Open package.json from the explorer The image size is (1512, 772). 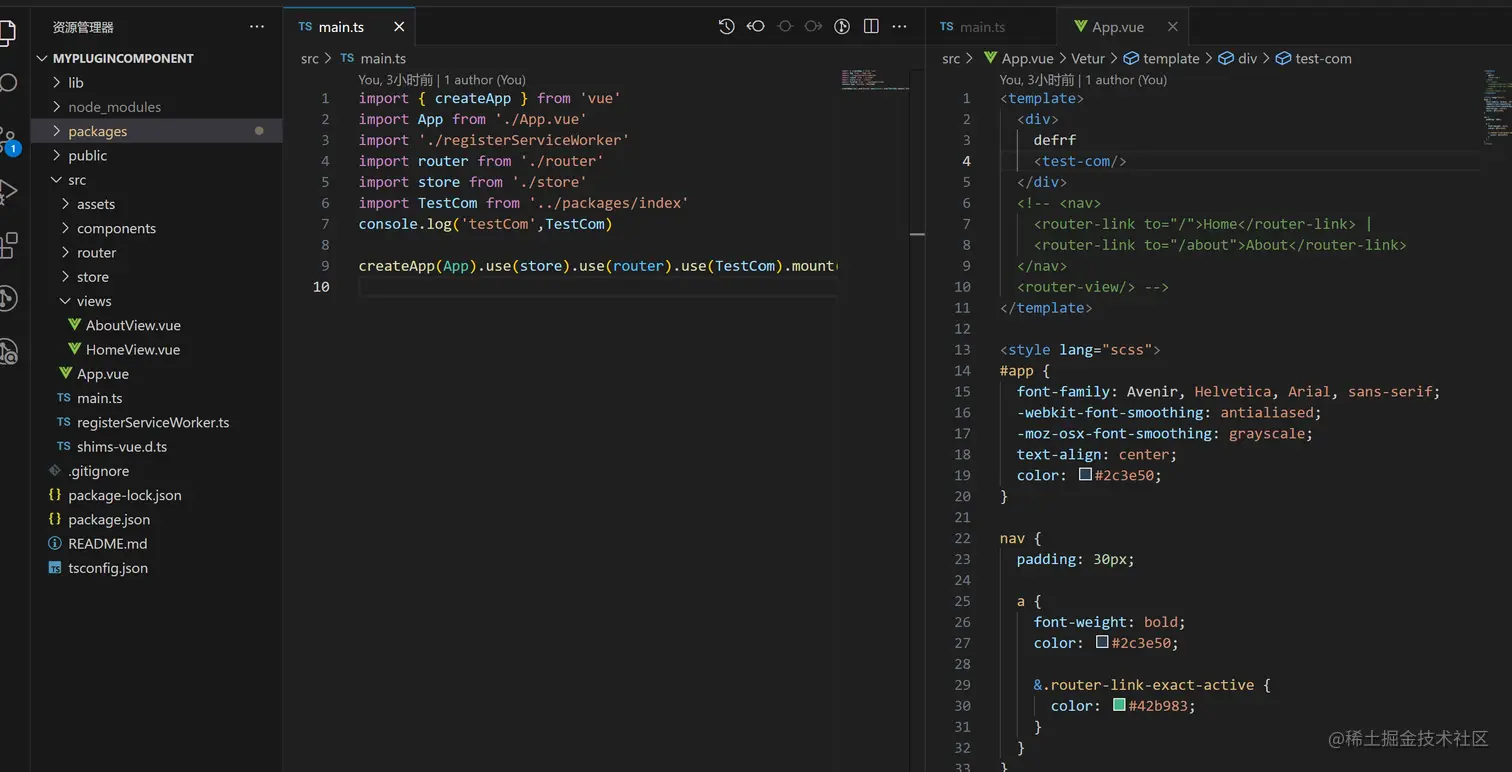coord(109,519)
